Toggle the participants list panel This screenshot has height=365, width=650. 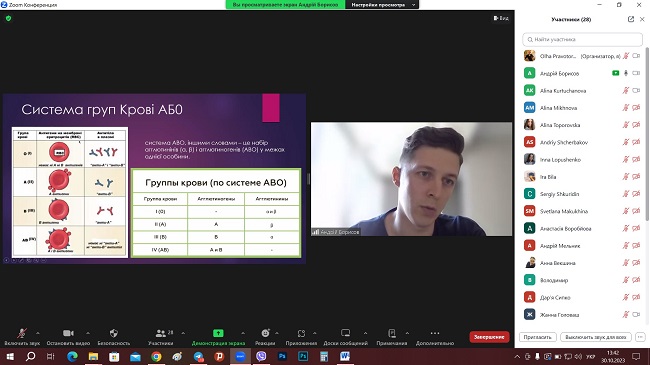point(160,333)
